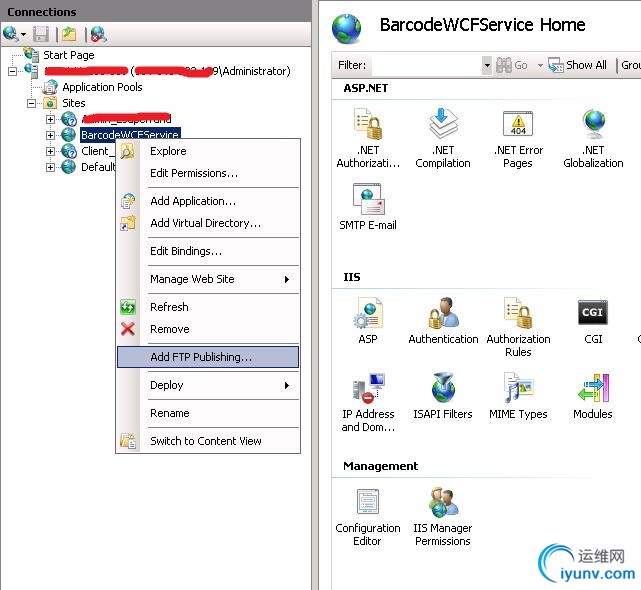Image resolution: width=641 pixels, height=590 pixels.
Task: Click into the Filter text field
Action: pos(427,65)
